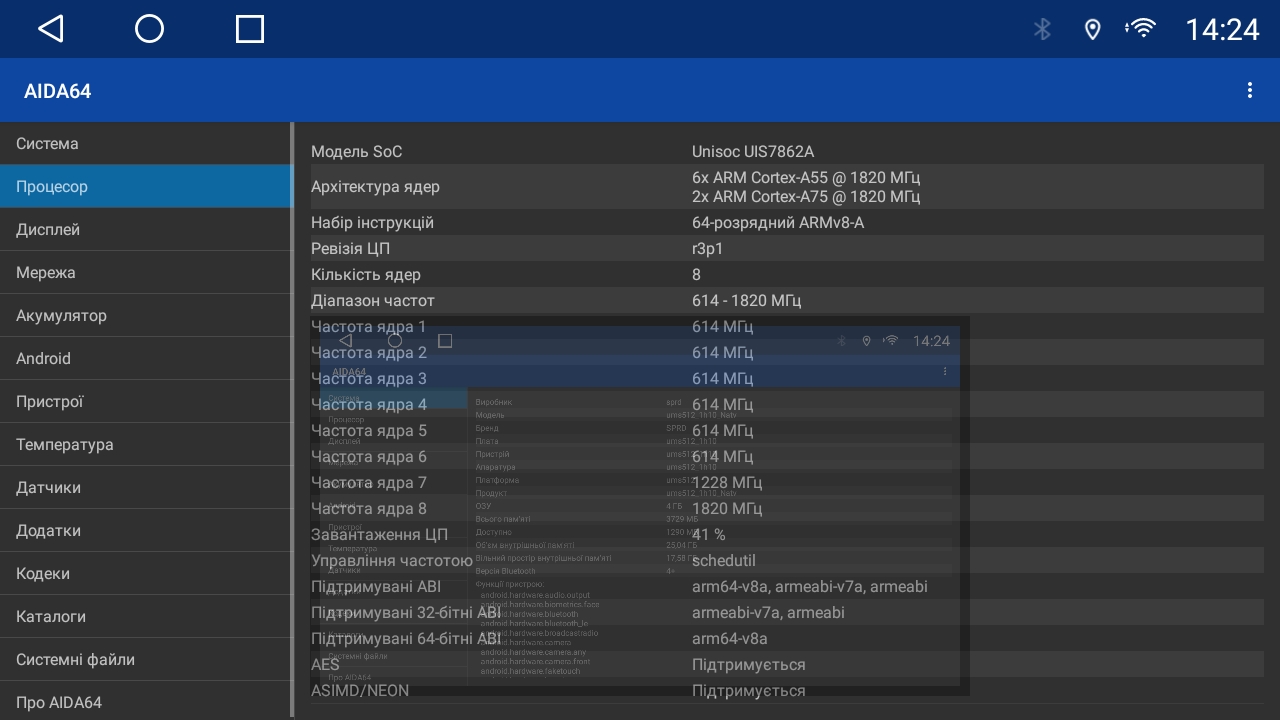Viewport: 1280px width, 720px height.
Task: Open the Датчики section
Action: [145, 488]
